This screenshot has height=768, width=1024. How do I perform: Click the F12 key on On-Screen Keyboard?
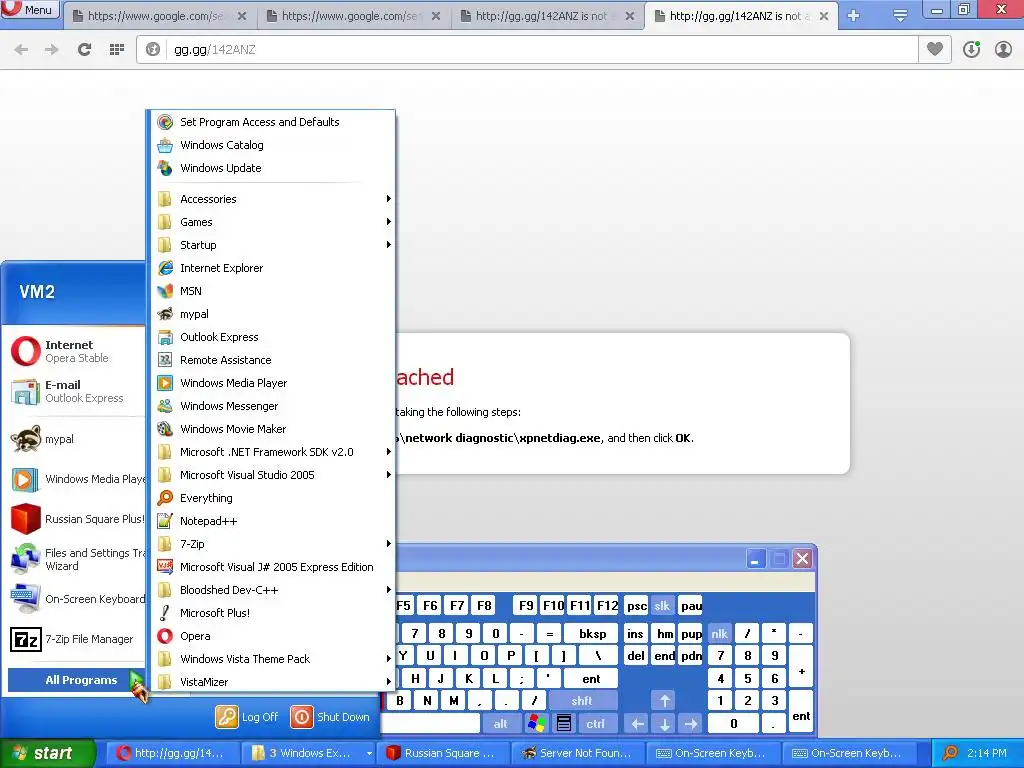[x=607, y=605]
